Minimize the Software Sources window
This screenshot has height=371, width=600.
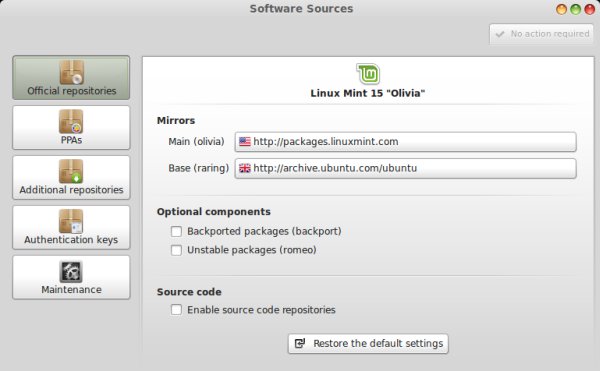tap(561, 9)
